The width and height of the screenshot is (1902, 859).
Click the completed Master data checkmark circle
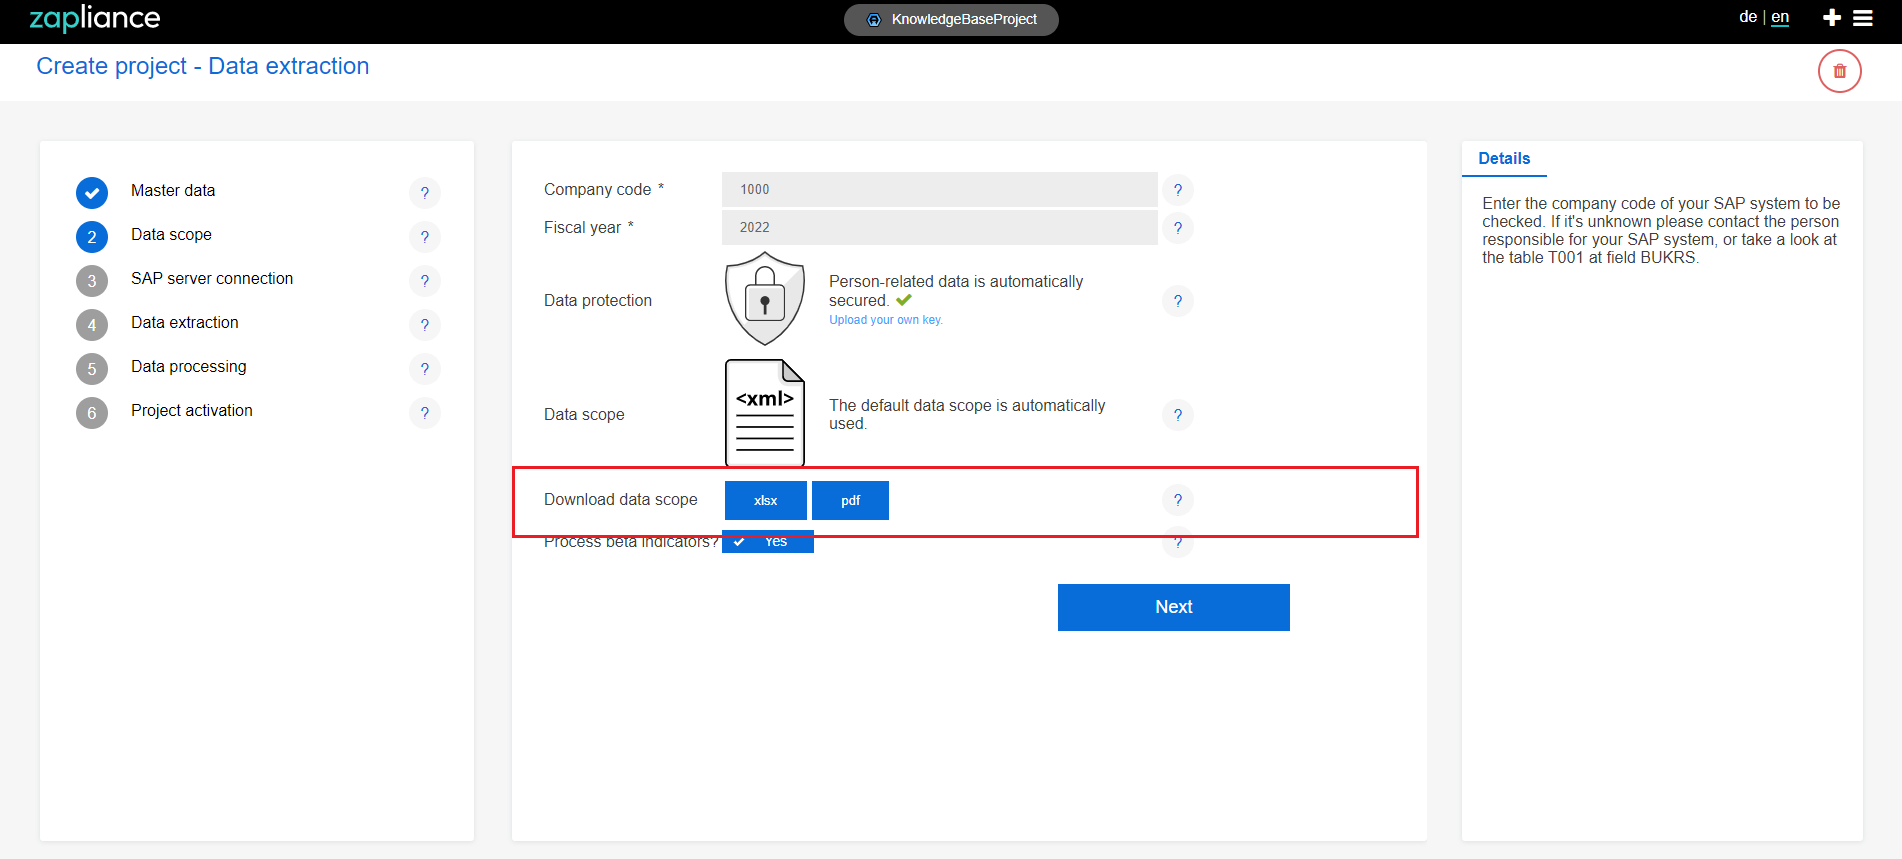92,193
